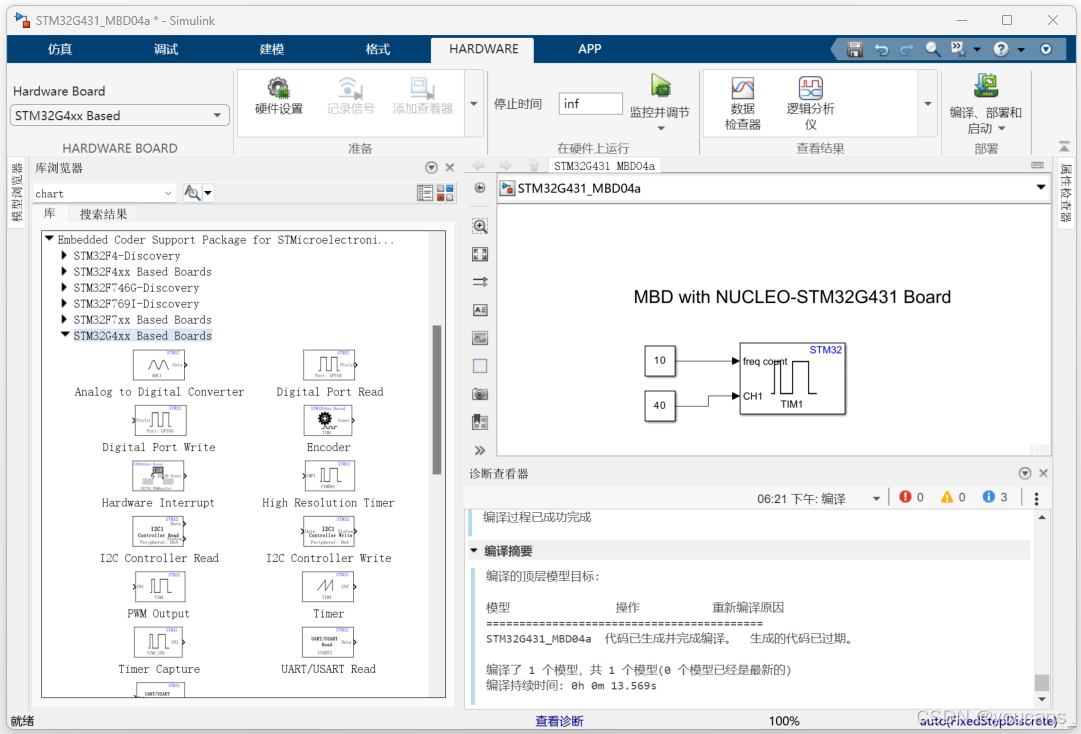The width and height of the screenshot is (1081, 734).
Task: Open the Hardware Board STM32G4xx Based dropdown
Action: coord(119,116)
